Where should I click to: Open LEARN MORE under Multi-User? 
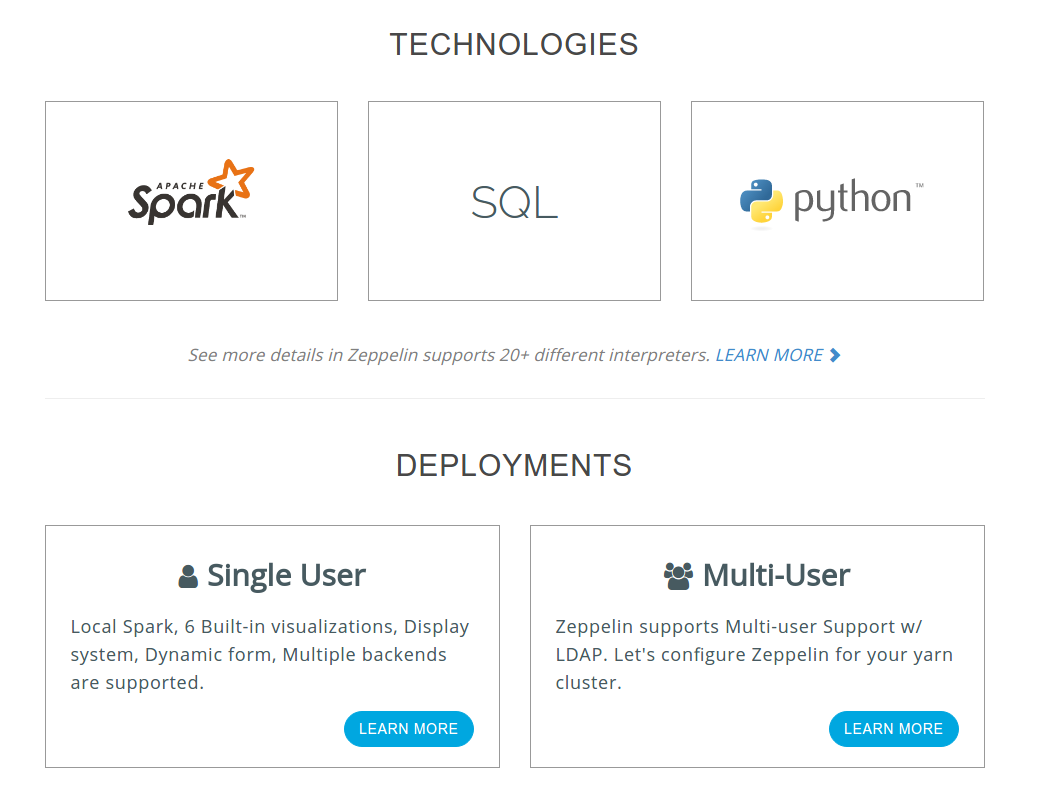click(893, 729)
